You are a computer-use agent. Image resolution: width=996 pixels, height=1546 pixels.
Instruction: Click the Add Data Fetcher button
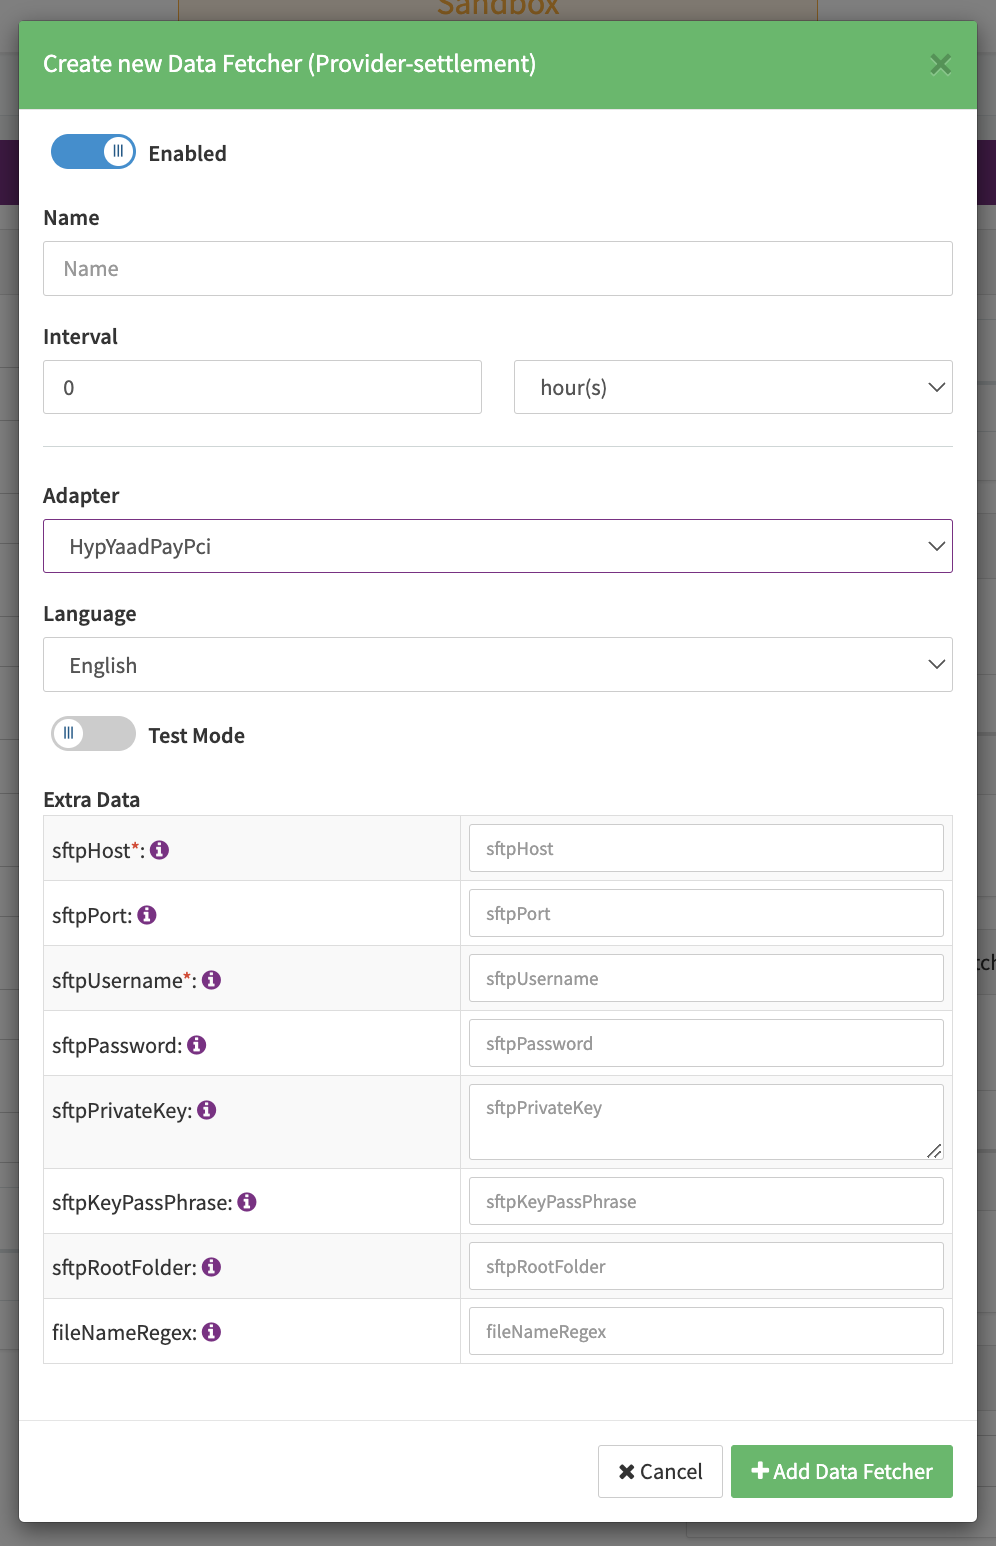pos(841,1471)
